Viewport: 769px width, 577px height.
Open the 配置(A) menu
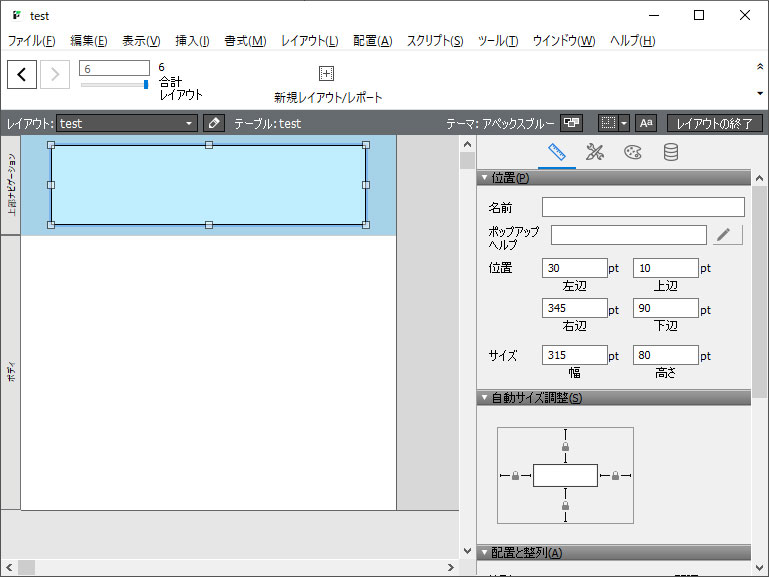(x=373, y=41)
